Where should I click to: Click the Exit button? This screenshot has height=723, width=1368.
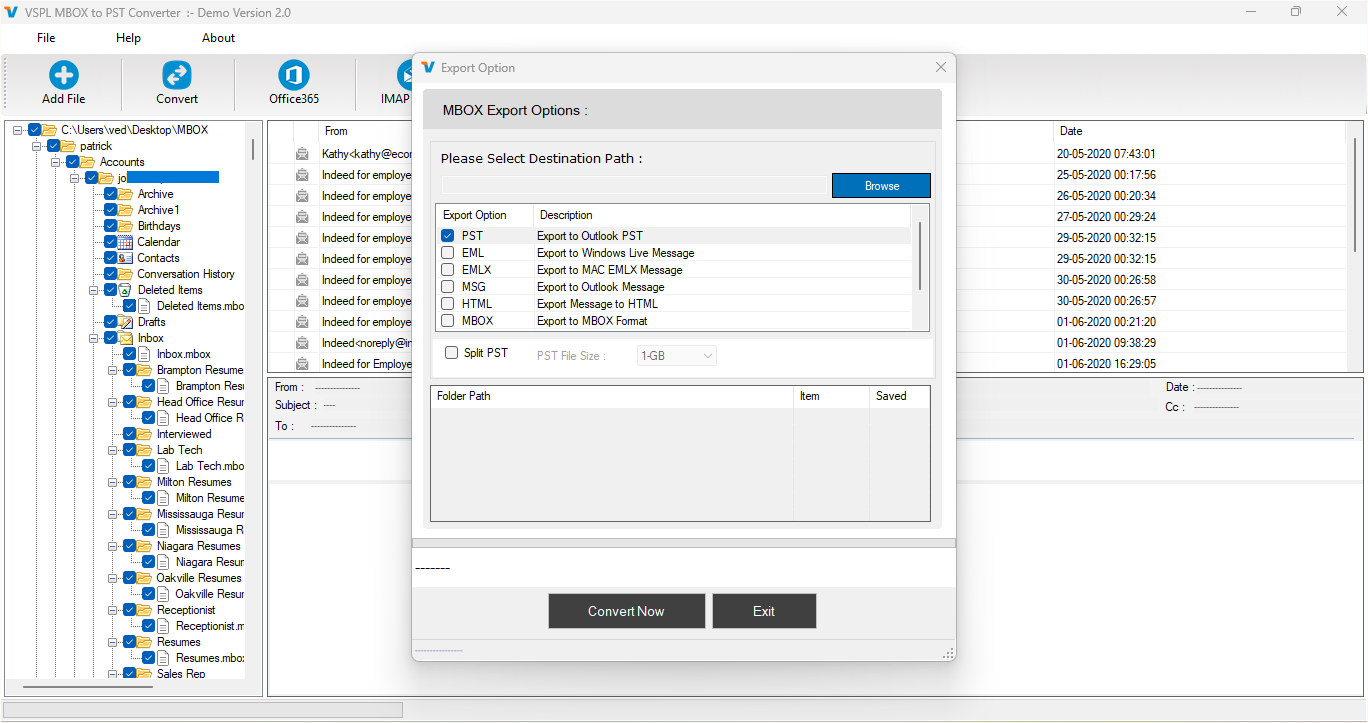click(764, 611)
